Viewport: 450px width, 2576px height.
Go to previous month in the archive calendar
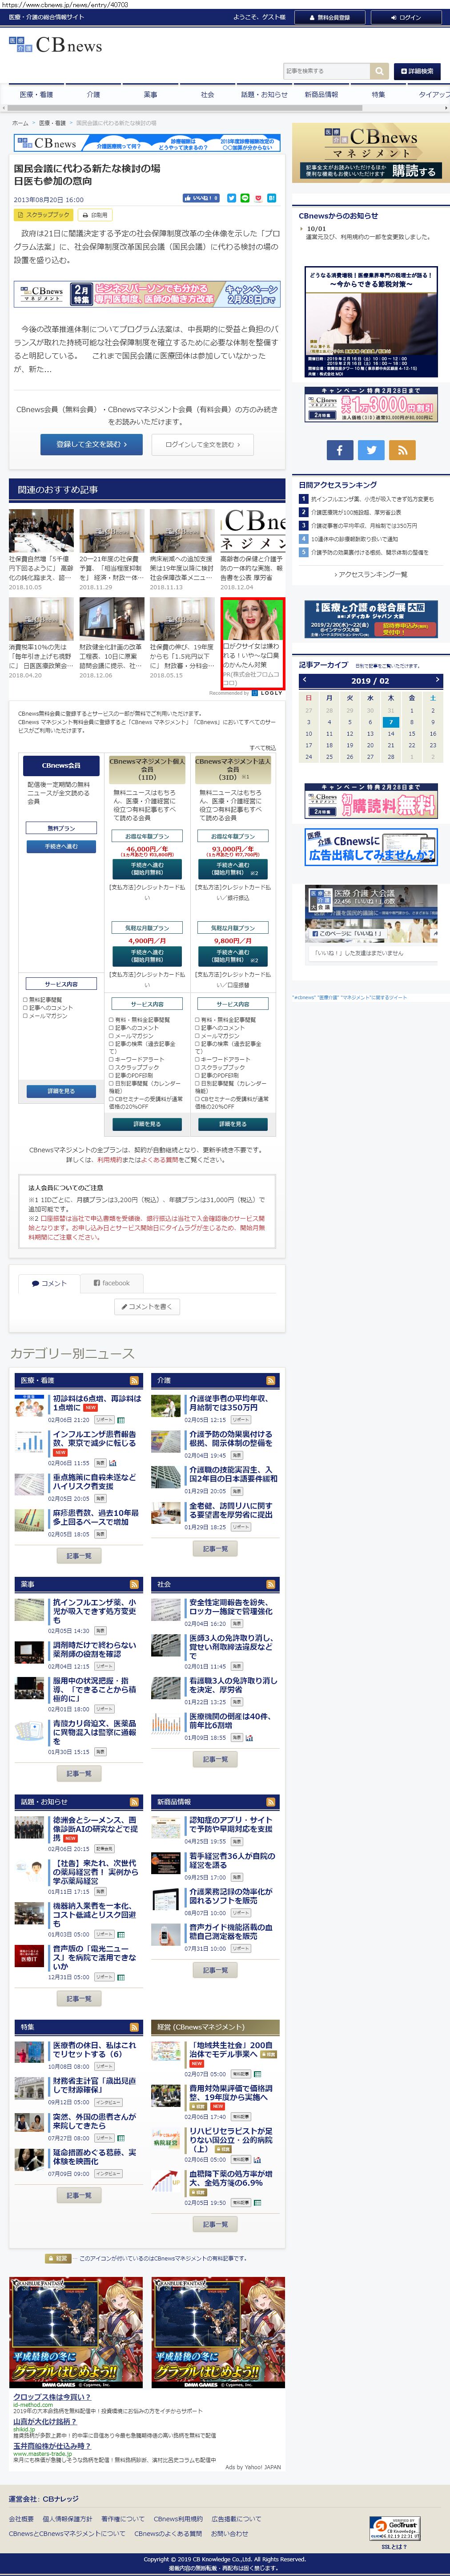coord(304,680)
